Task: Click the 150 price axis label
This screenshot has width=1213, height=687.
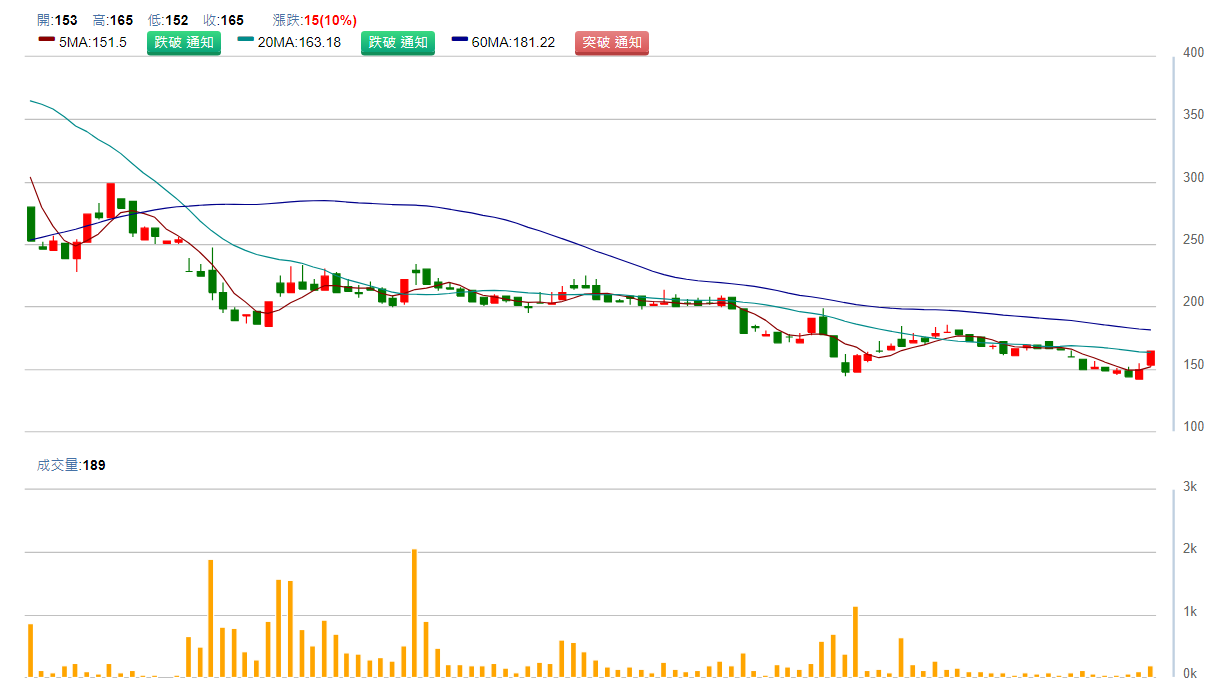Action: pos(1192,365)
